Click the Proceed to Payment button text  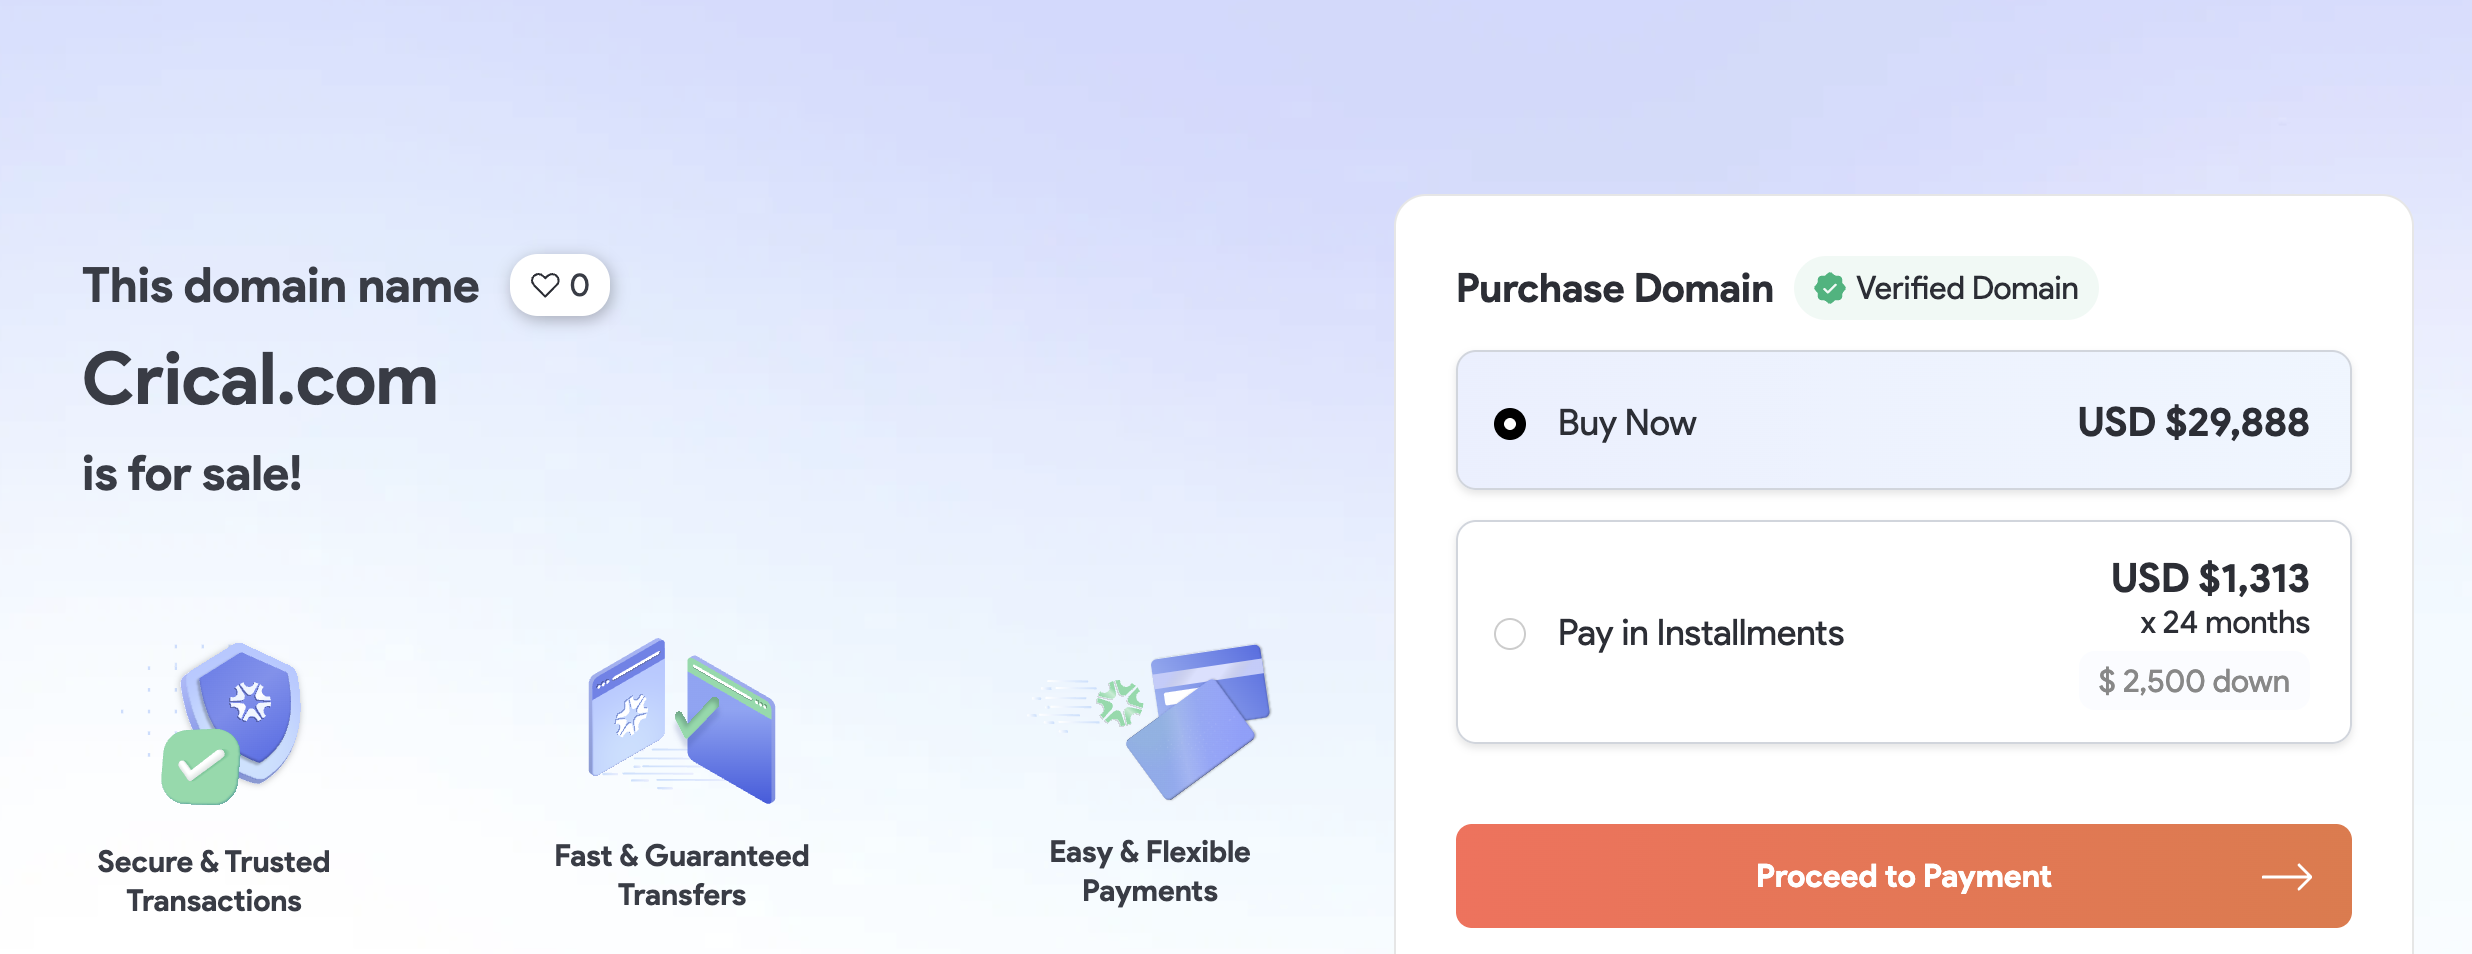[x=1903, y=877]
